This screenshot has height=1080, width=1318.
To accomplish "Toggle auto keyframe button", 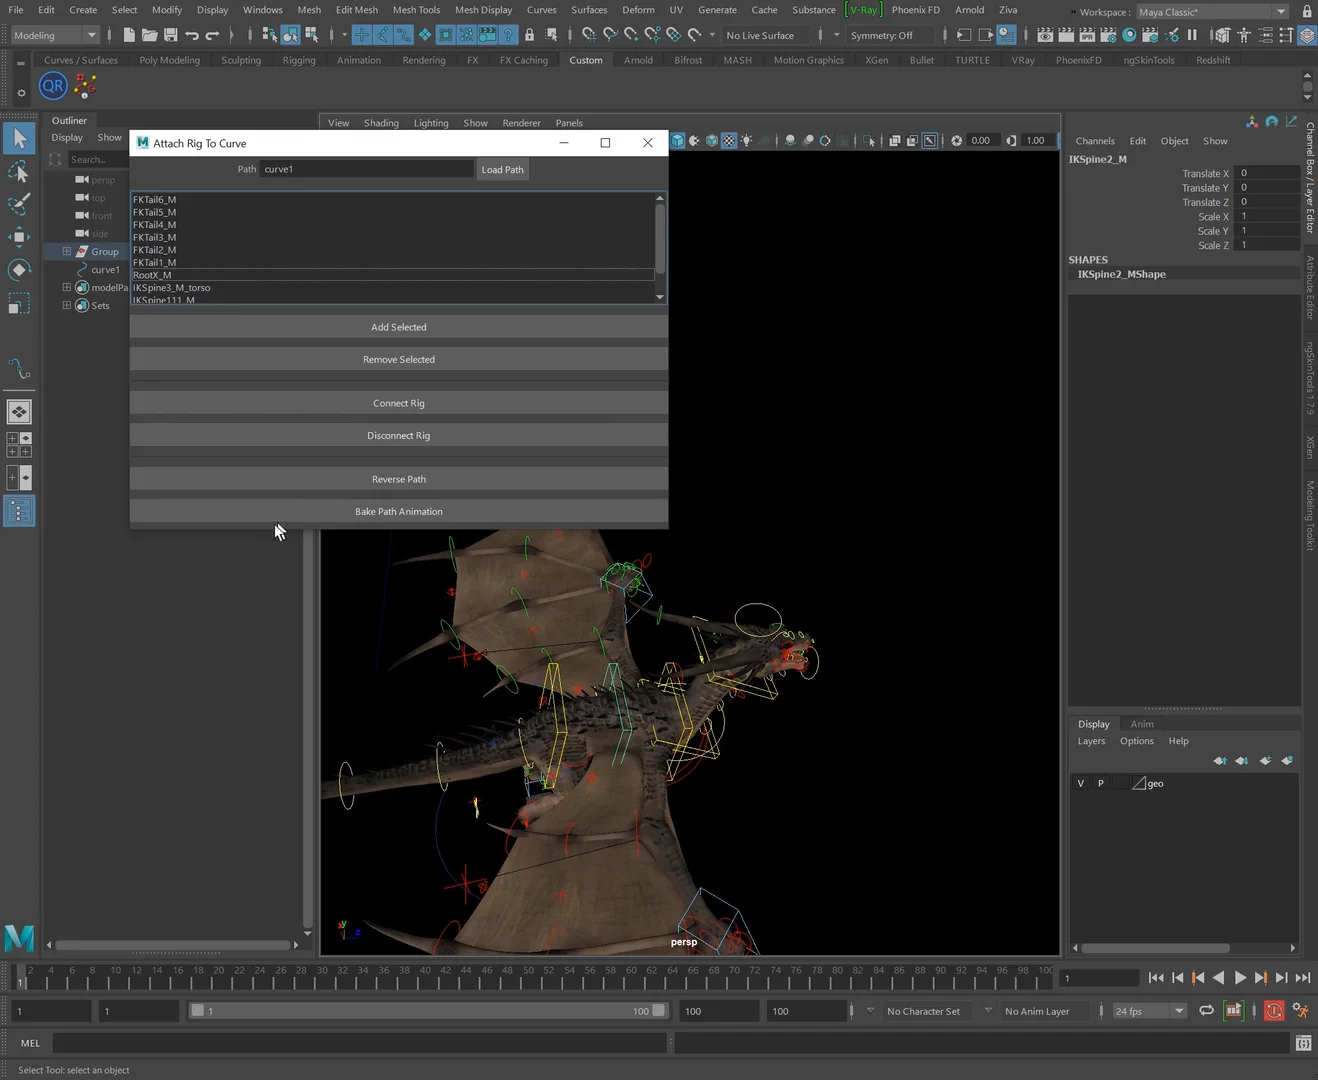I will click(x=1274, y=1011).
